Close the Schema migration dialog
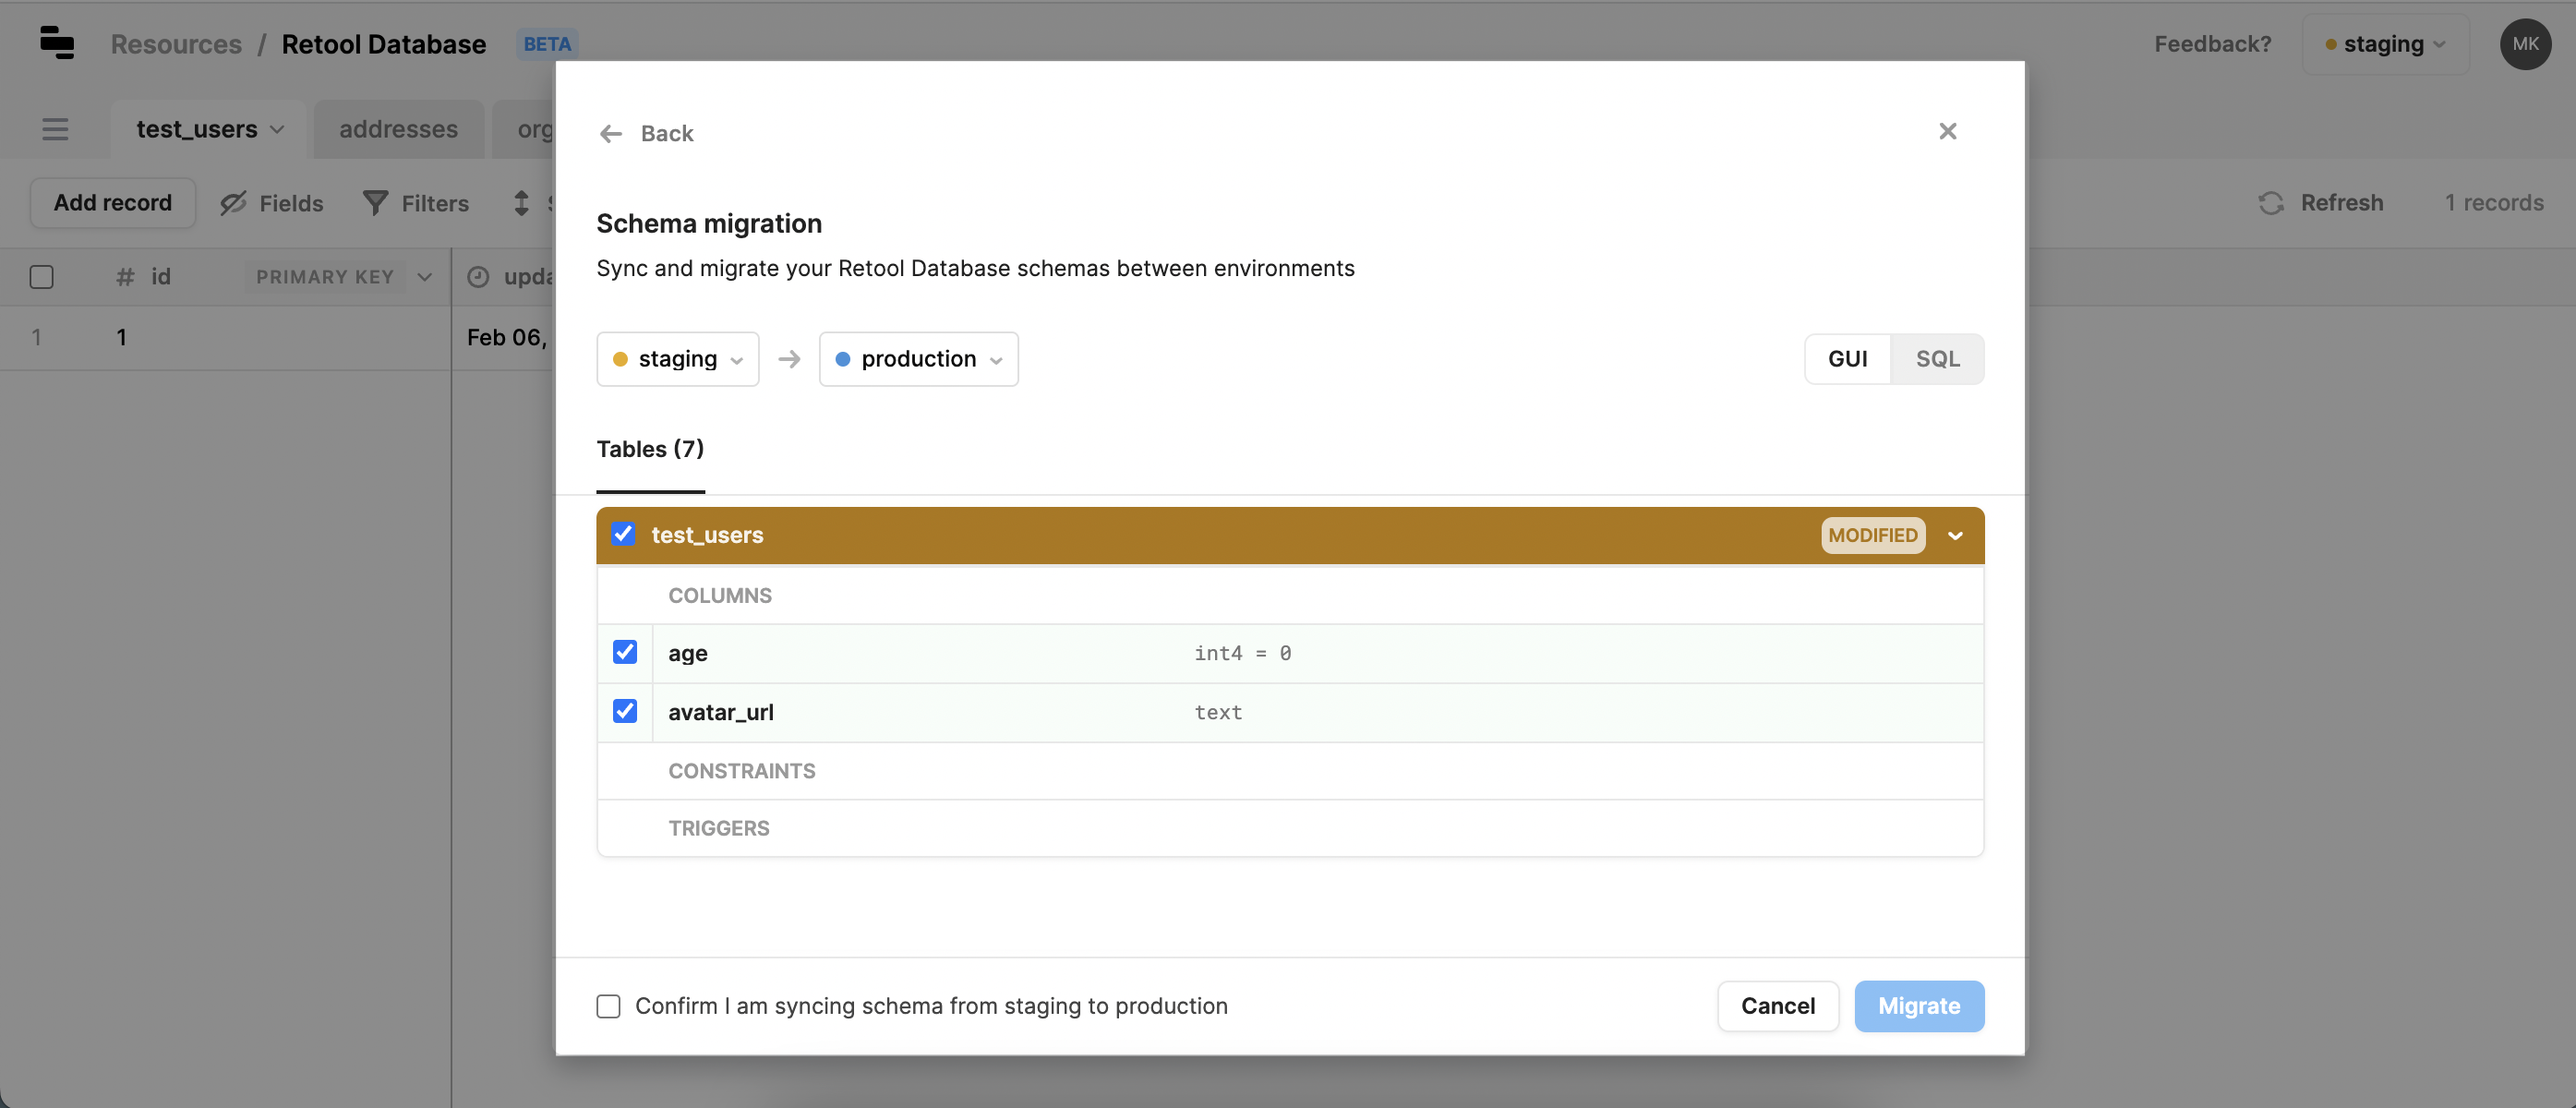Viewport: 2576px width, 1108px height. tap(1947, 131)
